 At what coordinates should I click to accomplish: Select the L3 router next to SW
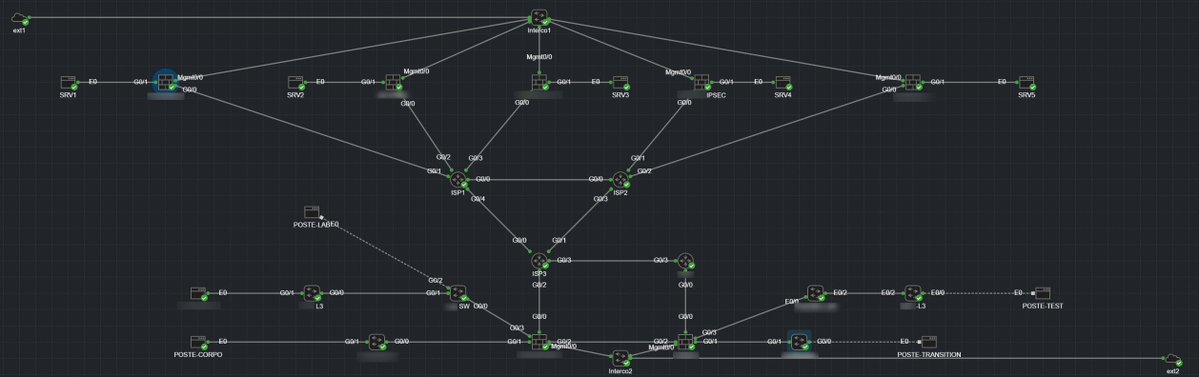[x=311, y=293]
